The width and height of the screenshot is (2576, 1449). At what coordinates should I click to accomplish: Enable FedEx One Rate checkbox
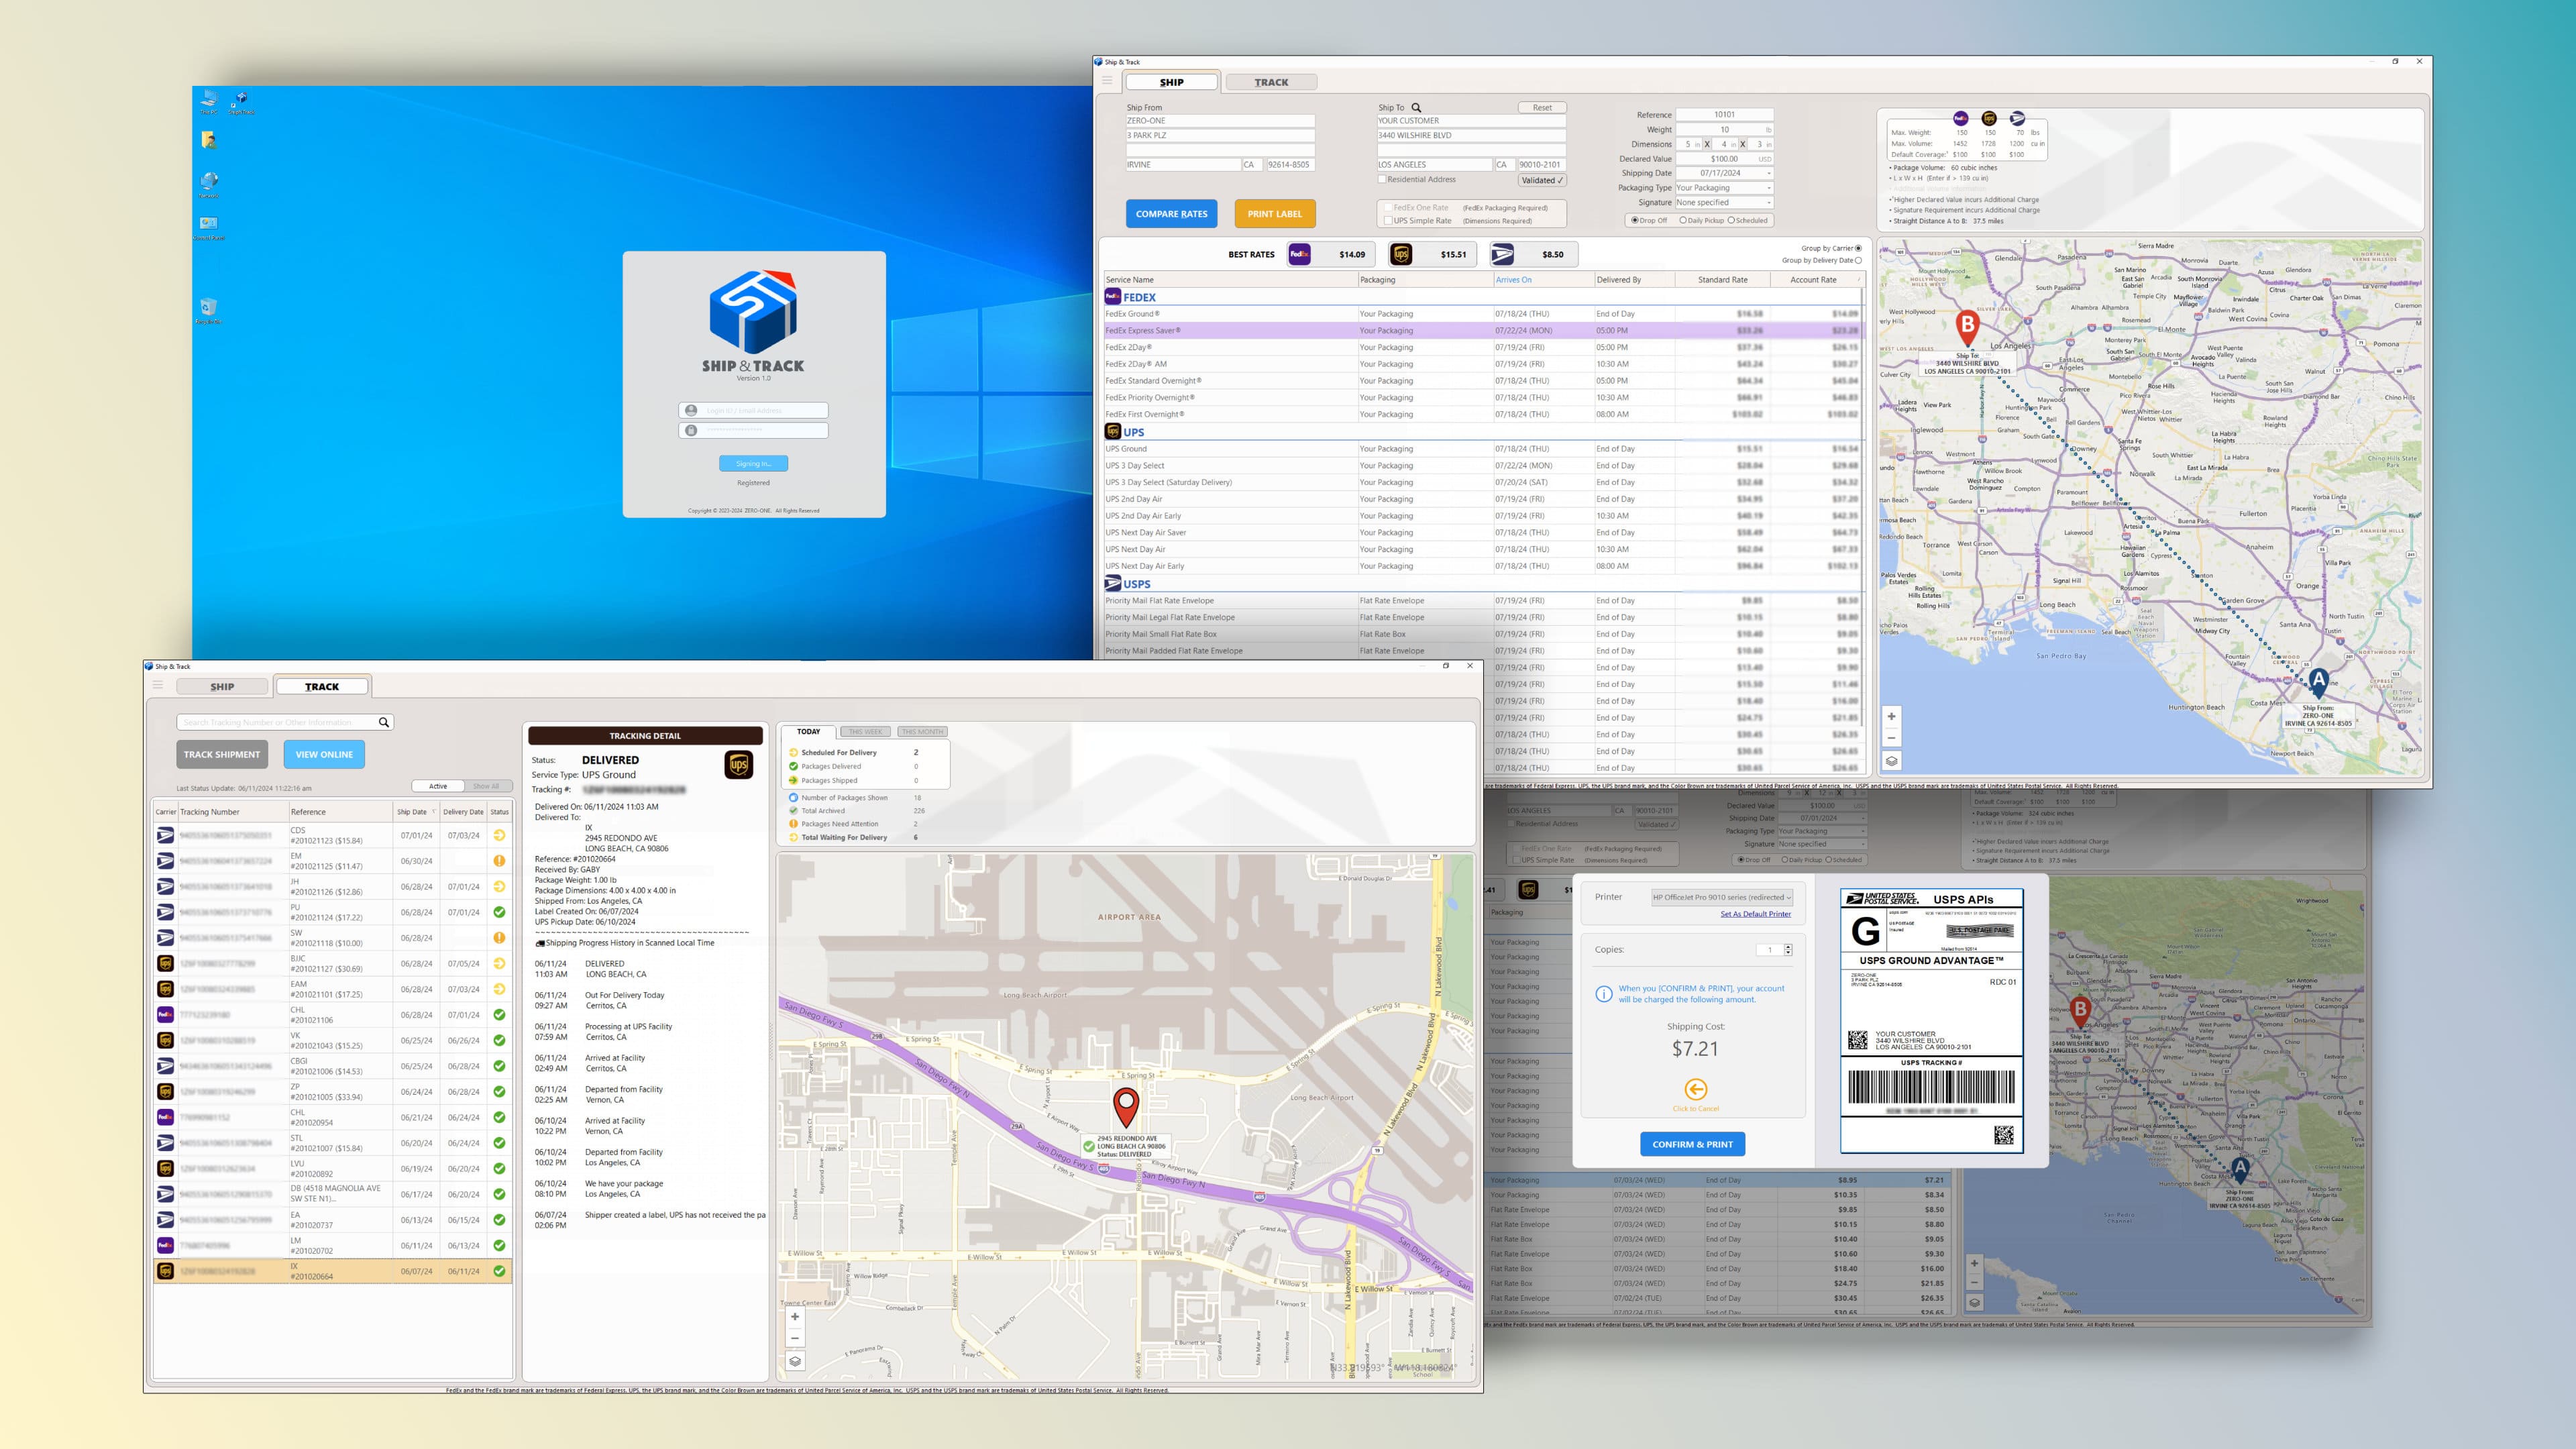tap(1388, 208)
